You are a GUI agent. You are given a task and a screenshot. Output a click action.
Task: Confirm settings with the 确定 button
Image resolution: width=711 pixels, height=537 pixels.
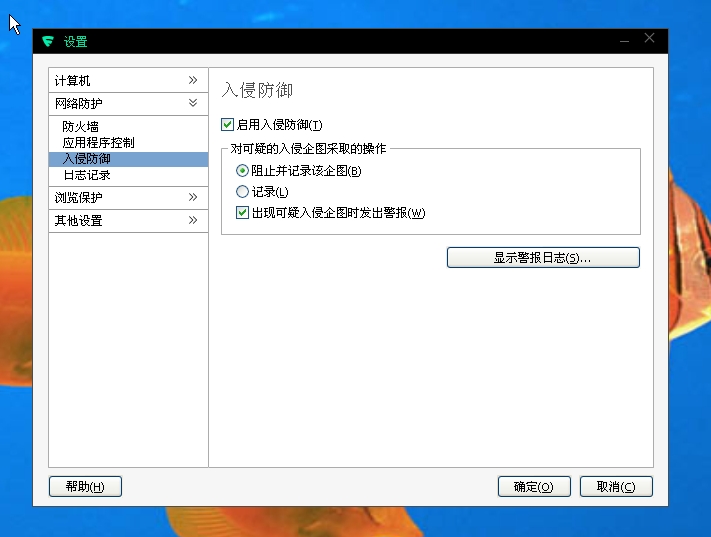coord(534,487)
